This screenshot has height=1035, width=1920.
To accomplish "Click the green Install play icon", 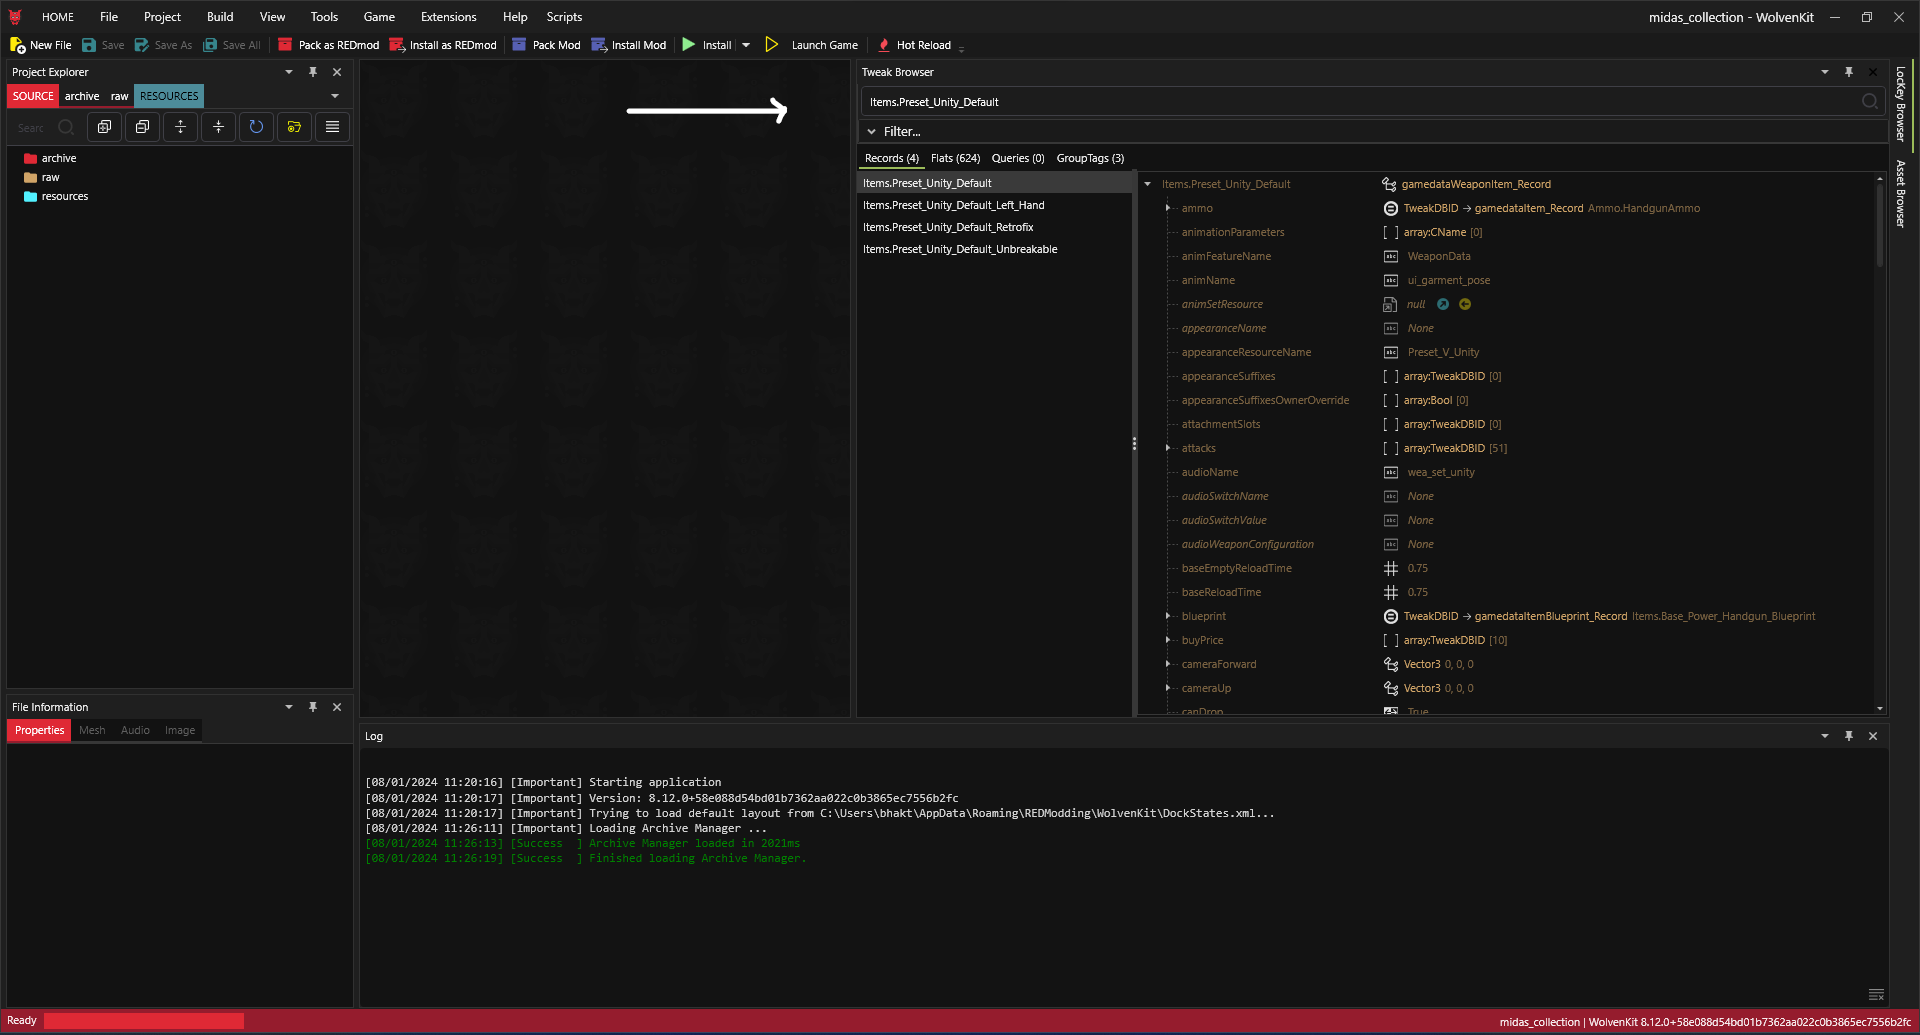I will coord(689,45).
